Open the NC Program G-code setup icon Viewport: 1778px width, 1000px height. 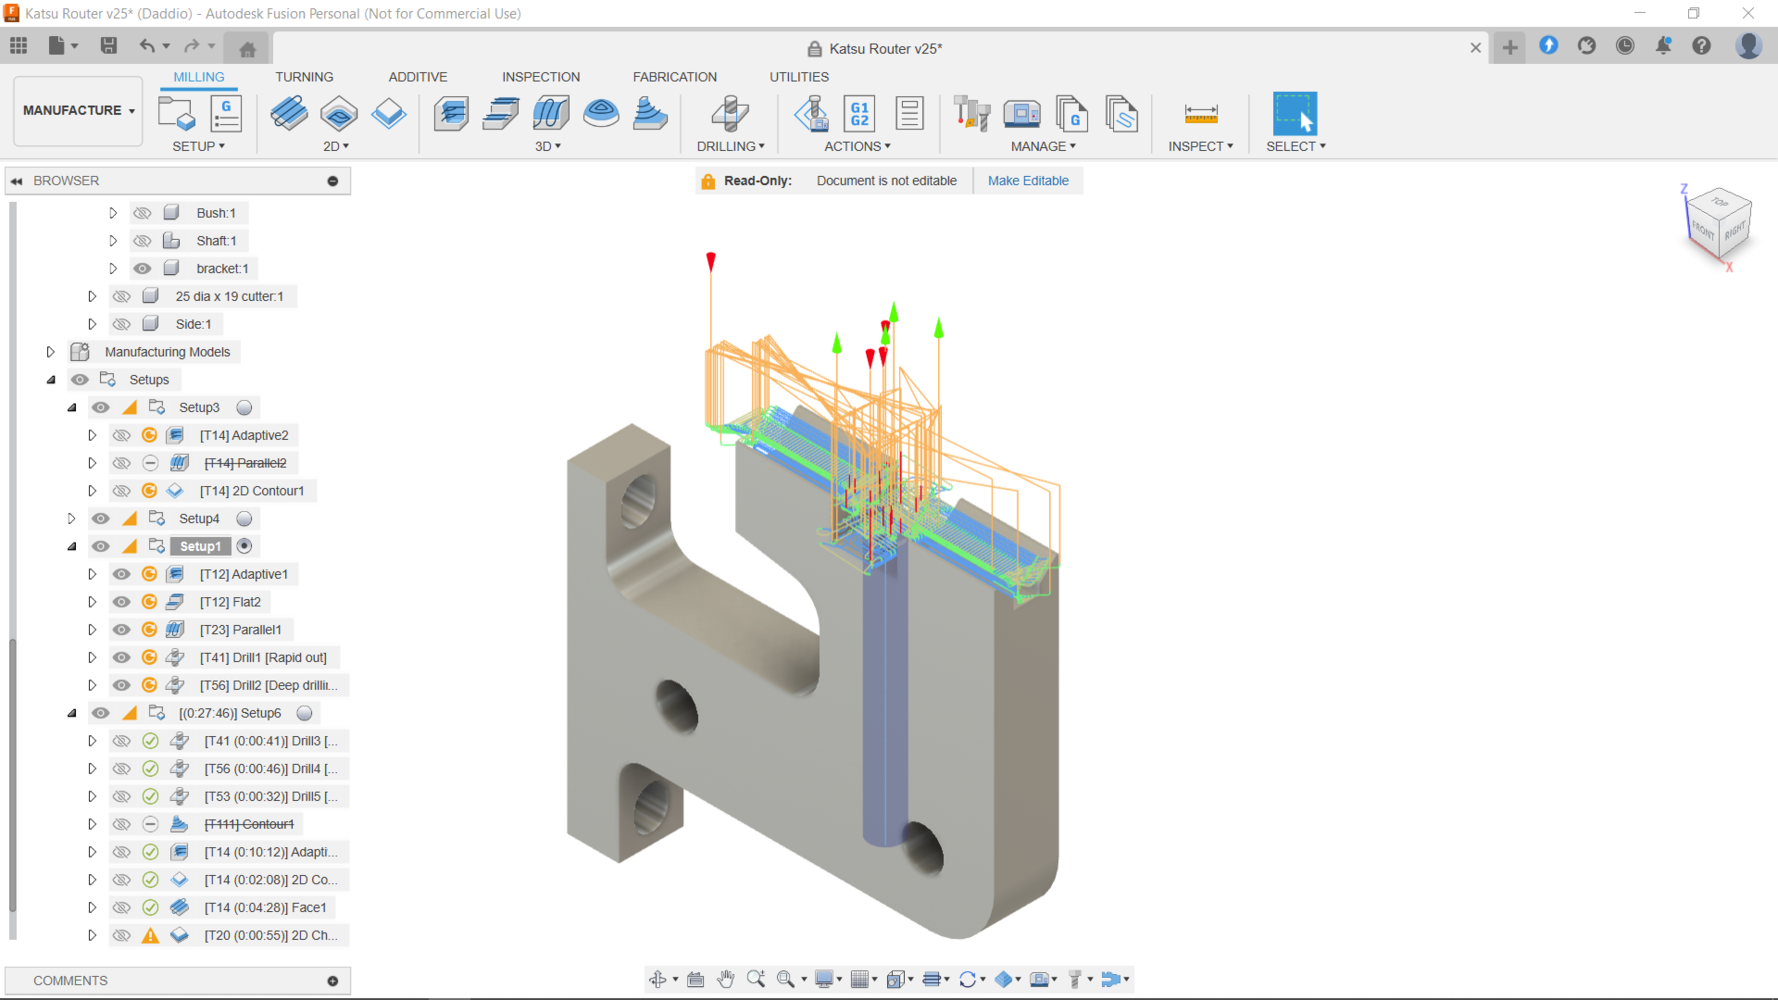coord(227,114)
